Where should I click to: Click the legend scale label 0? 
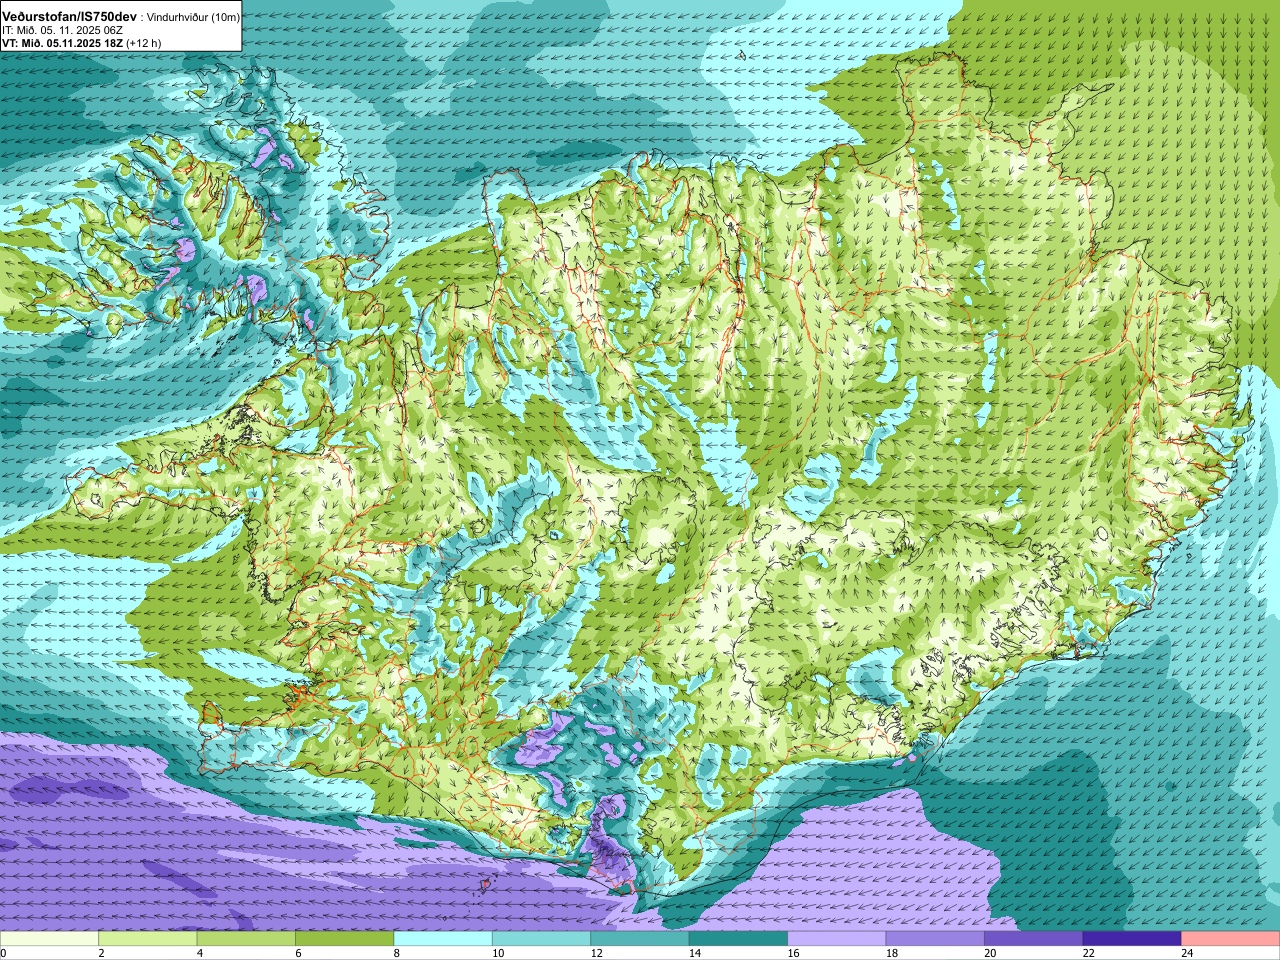coord(3,953)
